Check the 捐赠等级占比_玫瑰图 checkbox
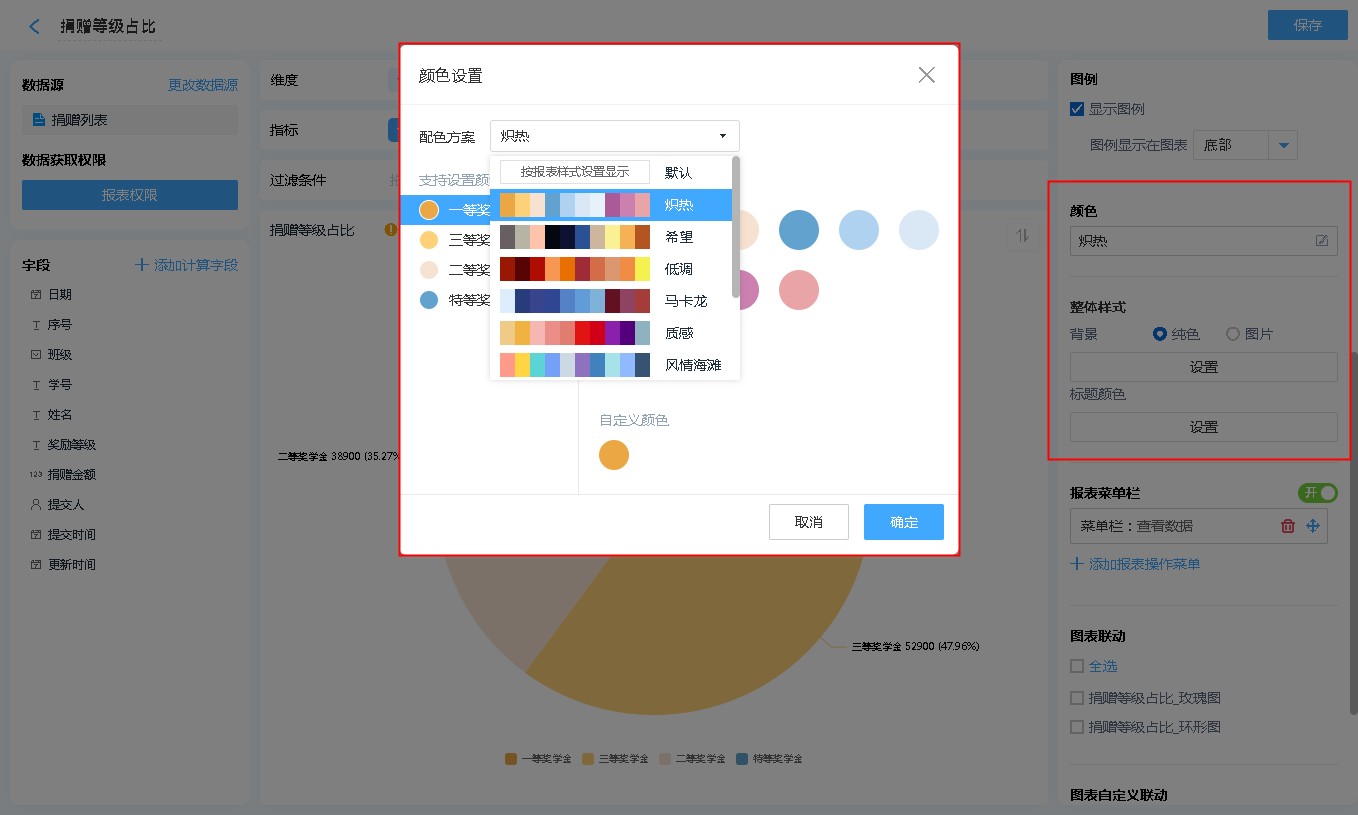 click(x=1077, y=698)
